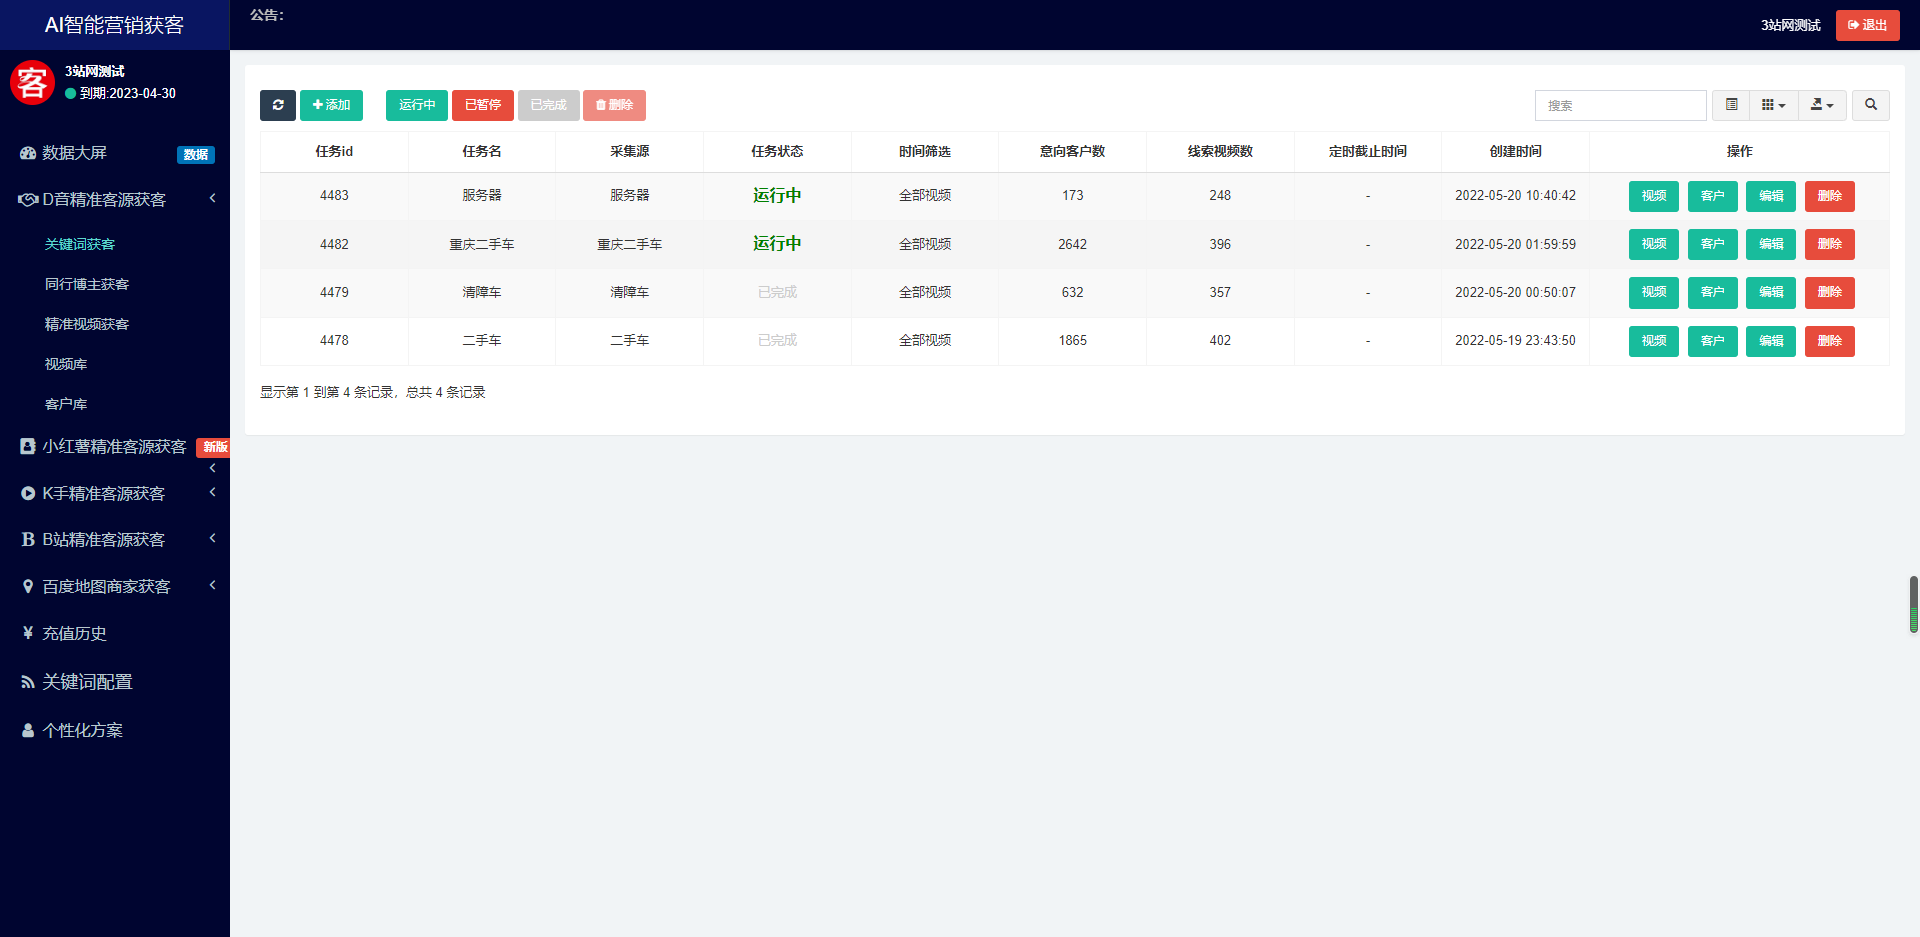
Task: Click the magnifier search icon button
Action: [x=1870, y=105]
